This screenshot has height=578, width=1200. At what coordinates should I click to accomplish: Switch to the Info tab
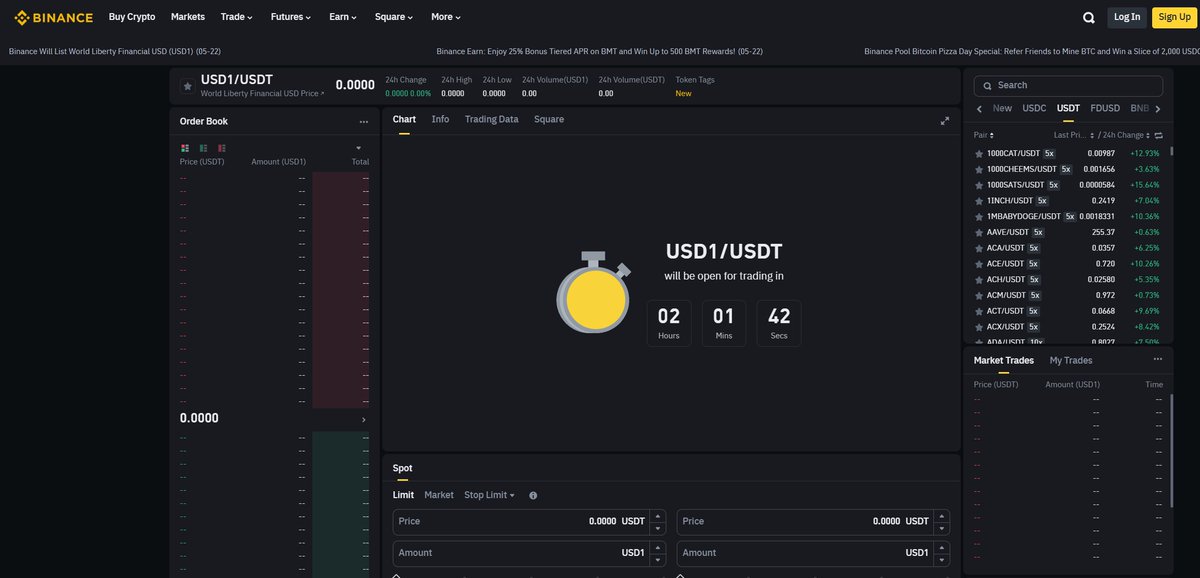(440, 119)
